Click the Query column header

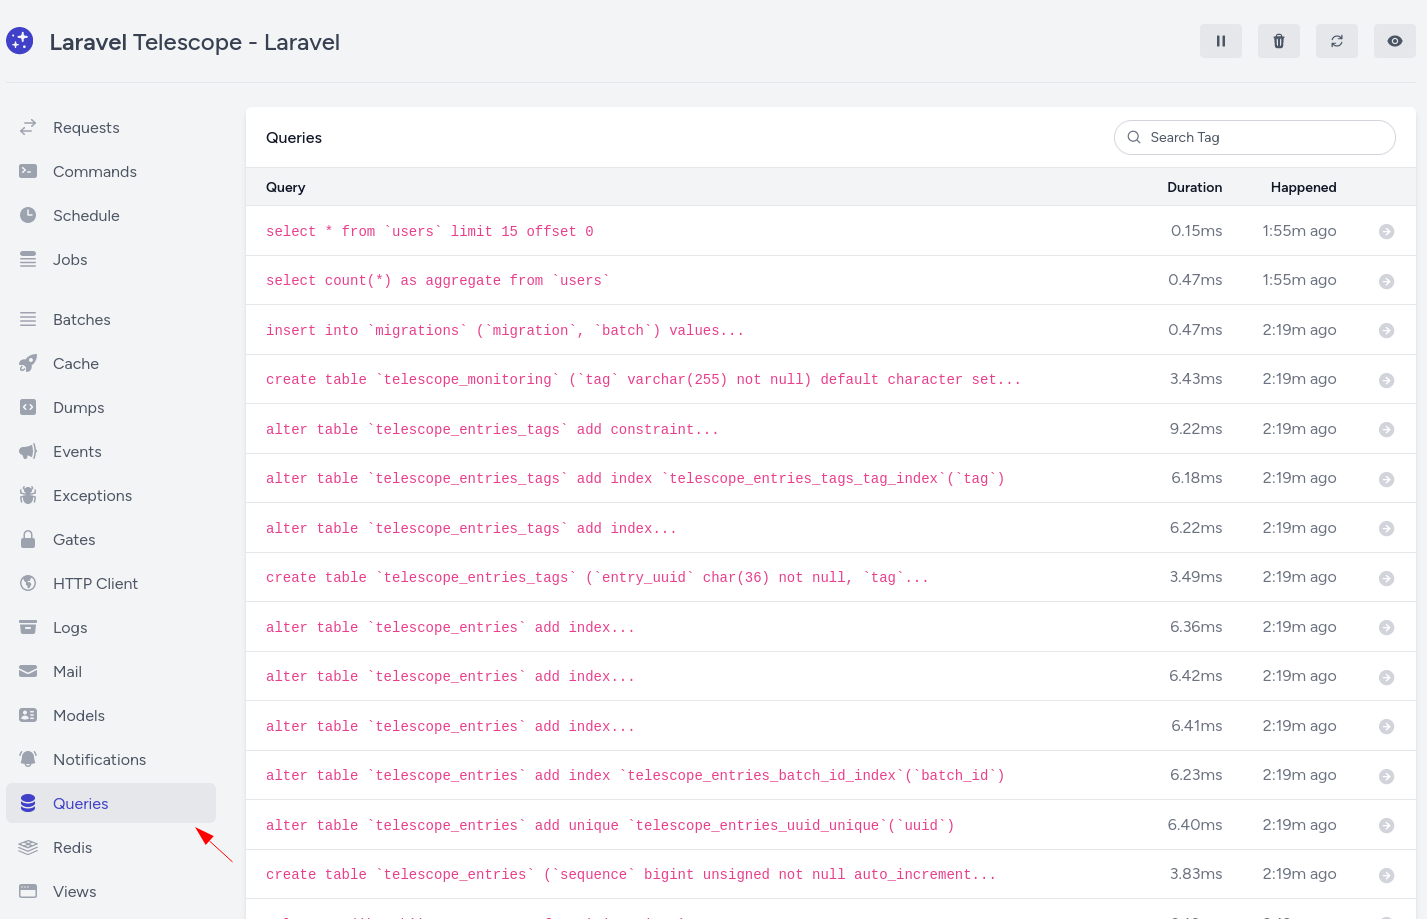tap(286, 187)
